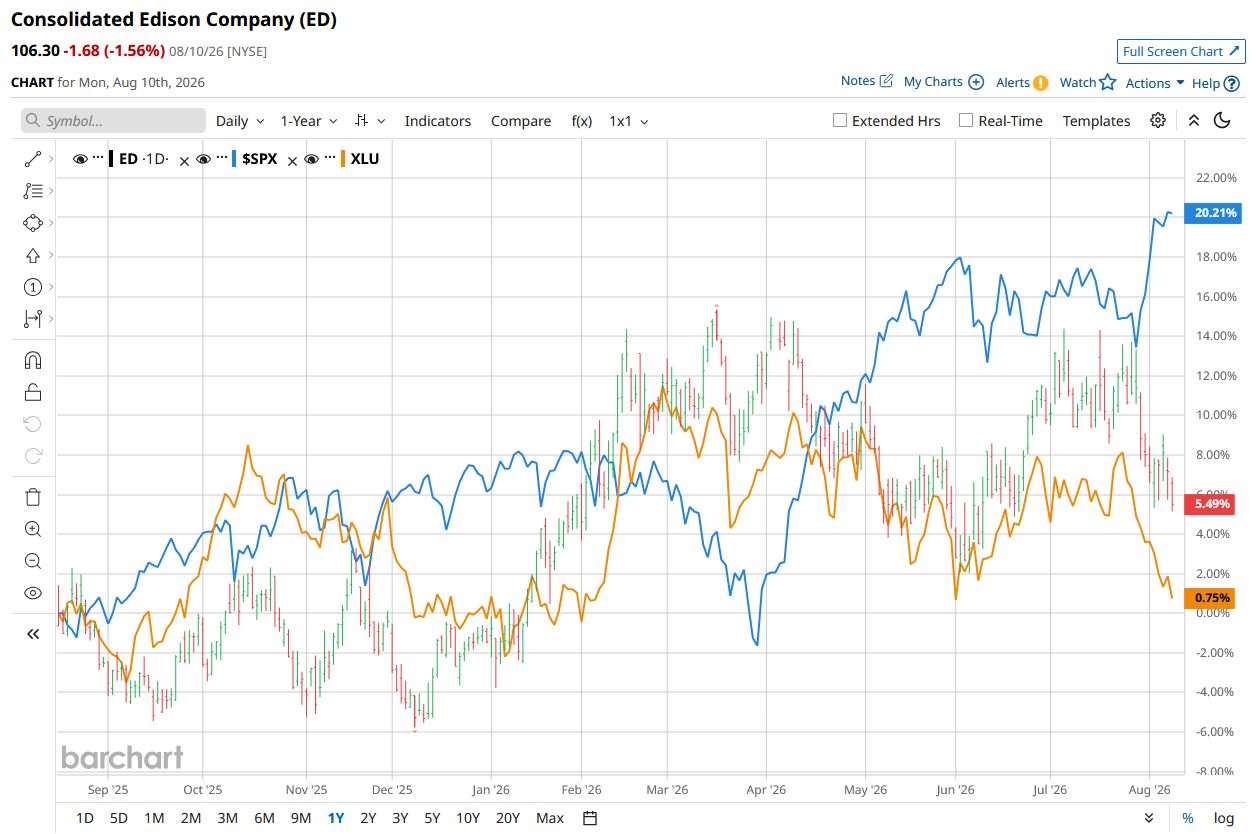Collapse the drawing toolbar with double-chevron
The height and width of the screenshot is (834, 1256).
[32, 633]
